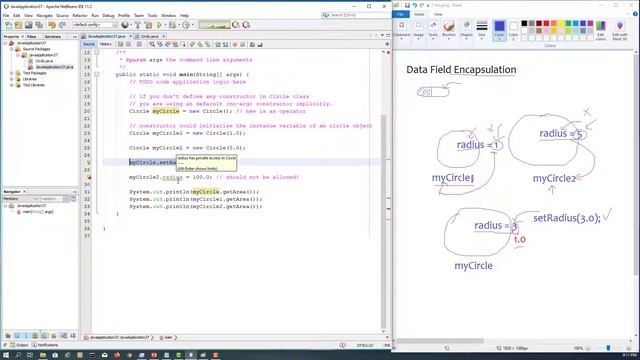Click the Windows Start button on taskbar
This screenshot has height=360, width=640.
point(6,355)
